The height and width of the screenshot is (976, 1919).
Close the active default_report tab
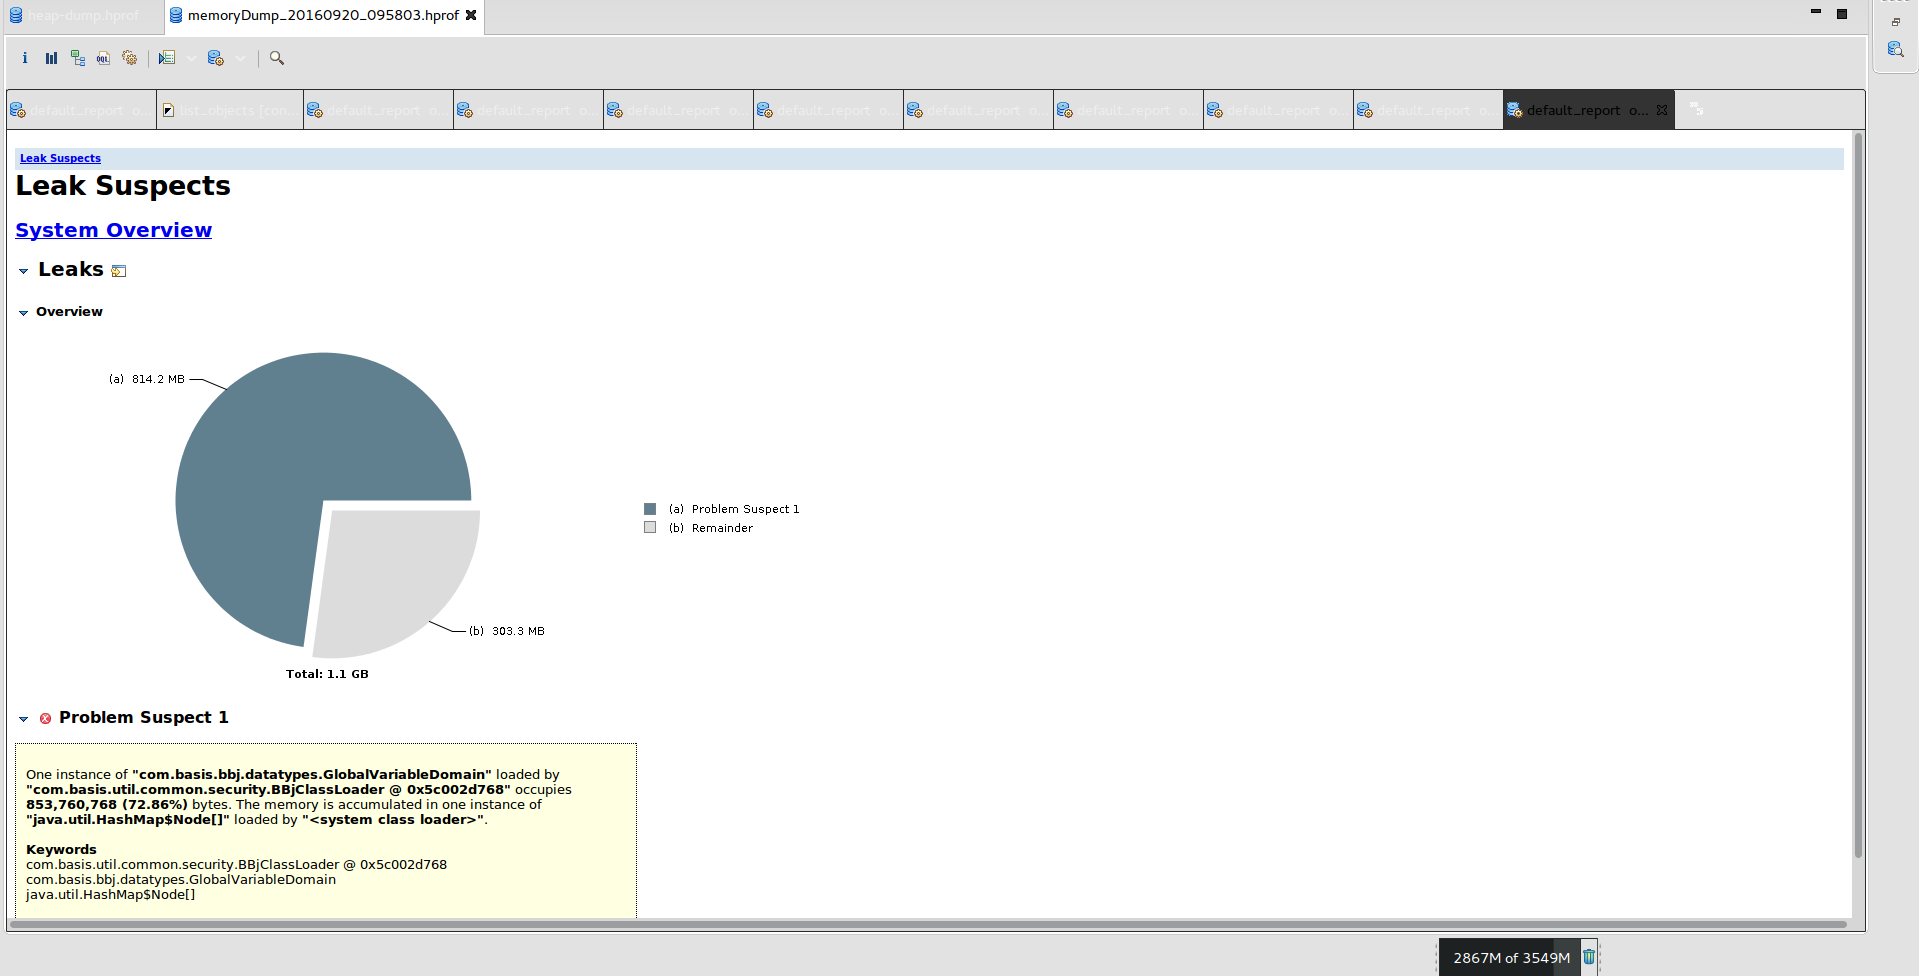click(x=1662, y=110)
